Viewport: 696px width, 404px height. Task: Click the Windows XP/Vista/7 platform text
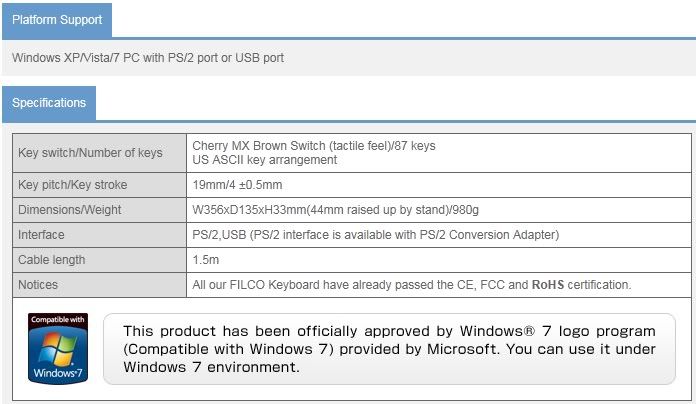[148, 58]
